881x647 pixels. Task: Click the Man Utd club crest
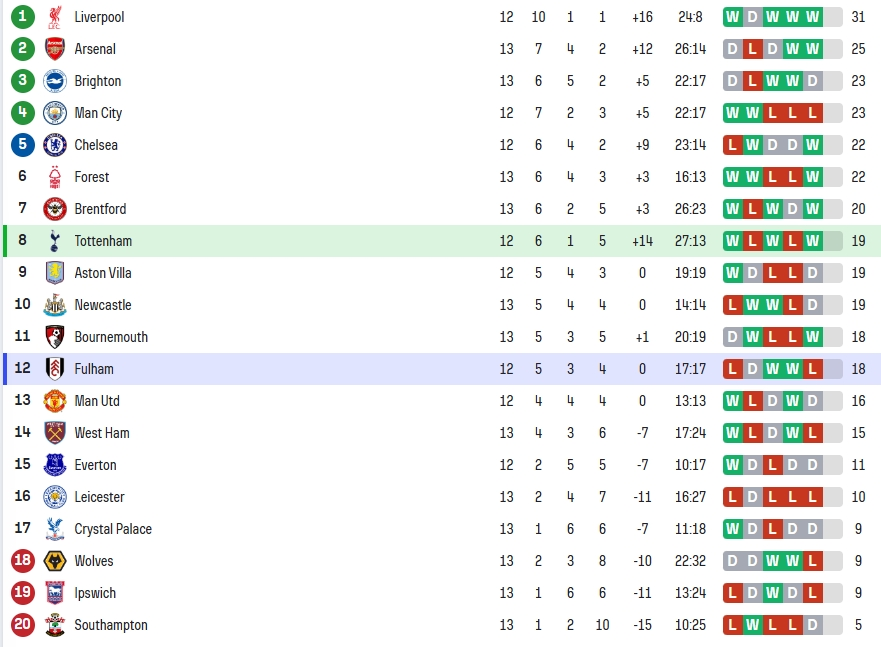pyautogui.click(x=55, y=401)
